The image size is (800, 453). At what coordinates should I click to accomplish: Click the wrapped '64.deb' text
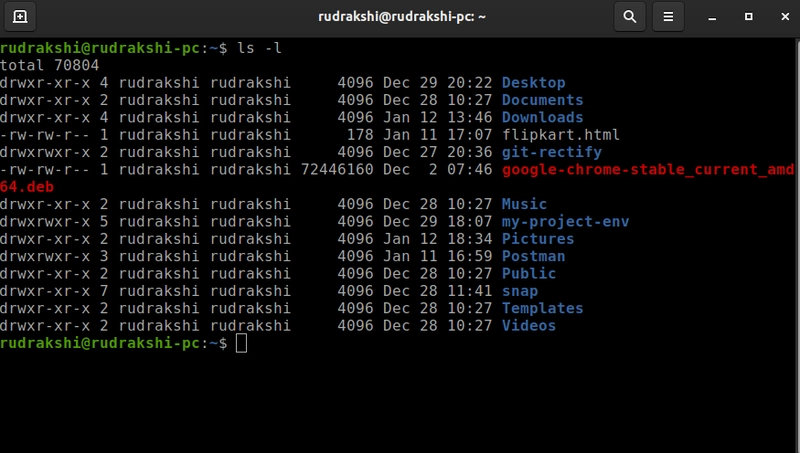tap(27, 187)
